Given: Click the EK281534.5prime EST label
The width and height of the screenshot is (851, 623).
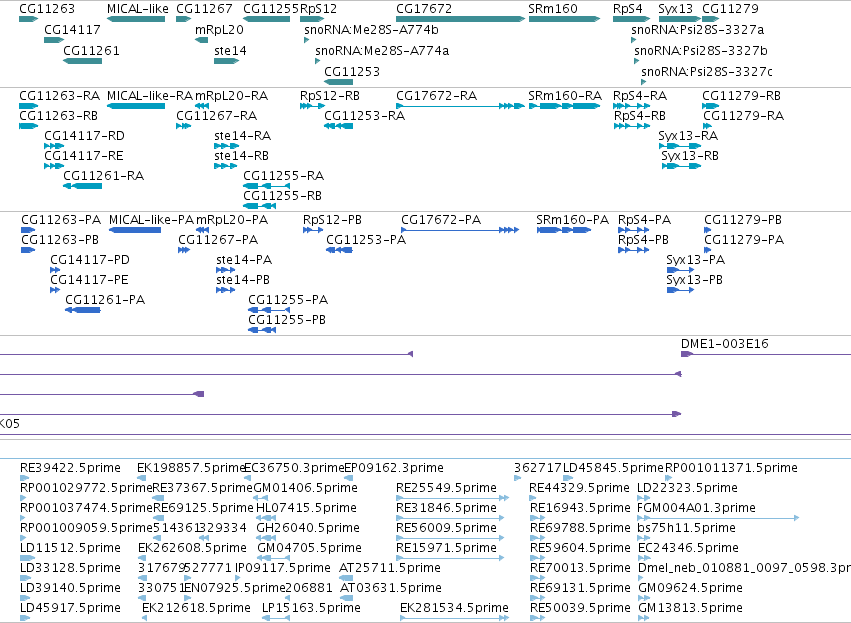Looking at the screenshot, I should (455, 608).
